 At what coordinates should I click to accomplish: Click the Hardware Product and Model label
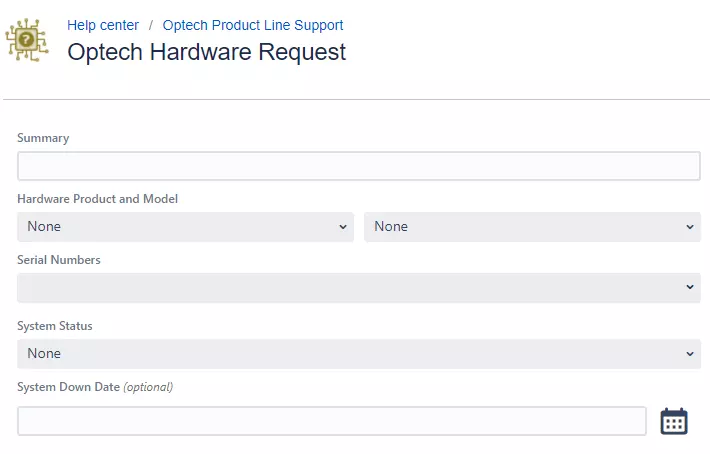pos(97,199)
